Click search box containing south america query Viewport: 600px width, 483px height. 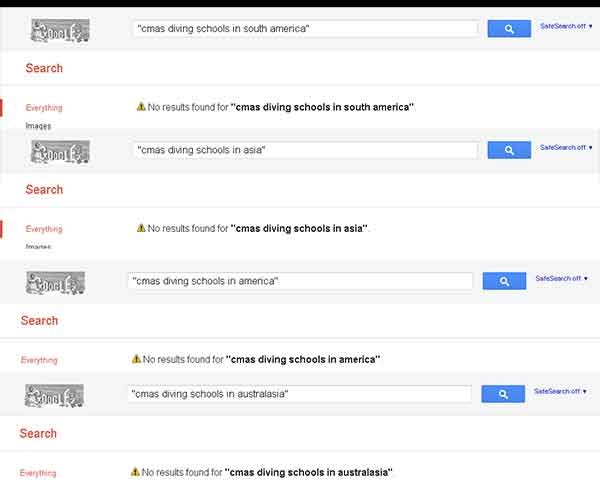(x=305, y=29)
